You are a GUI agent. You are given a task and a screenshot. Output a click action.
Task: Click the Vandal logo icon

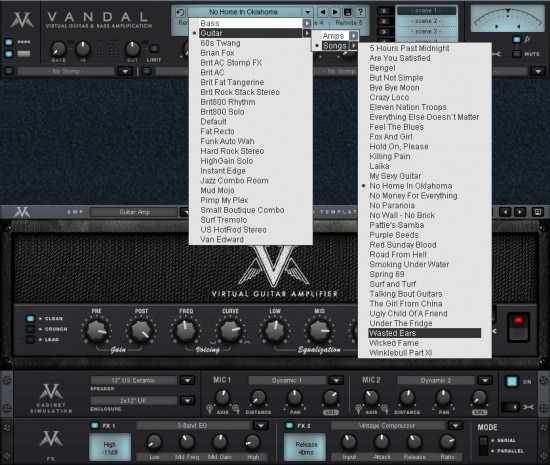pyautogui.click(x=22, y=20)
